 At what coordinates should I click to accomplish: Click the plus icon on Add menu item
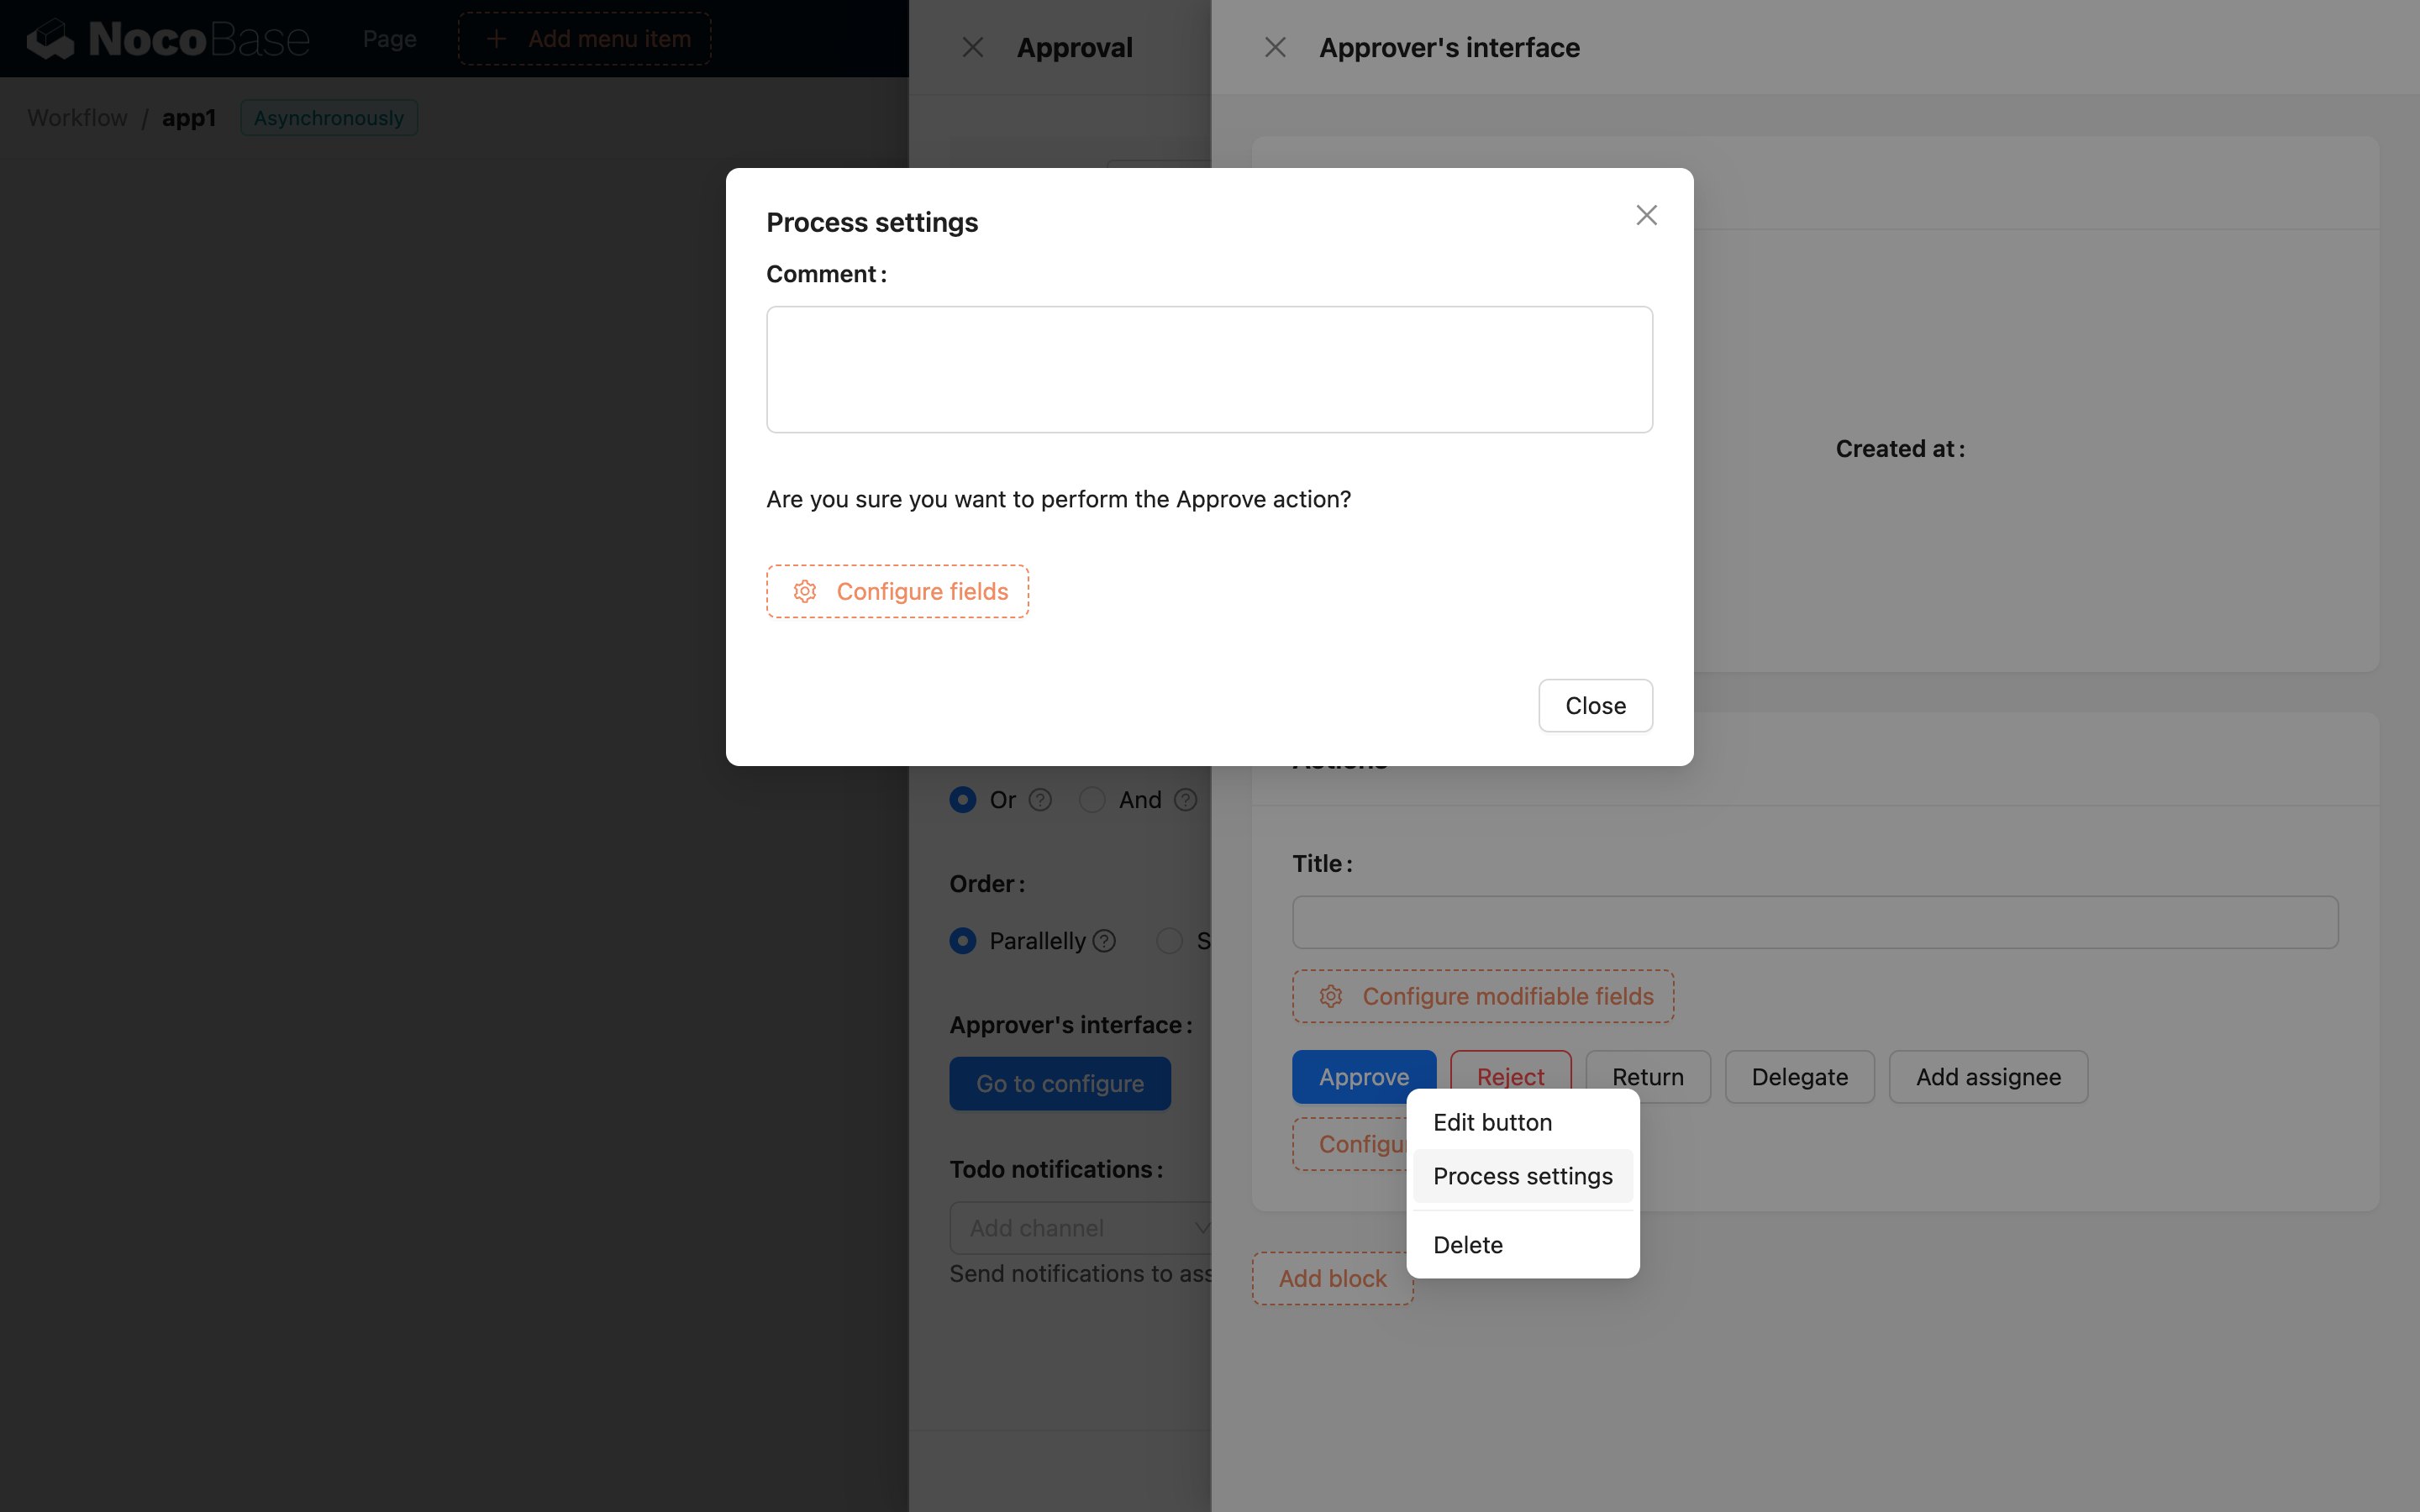495,38
